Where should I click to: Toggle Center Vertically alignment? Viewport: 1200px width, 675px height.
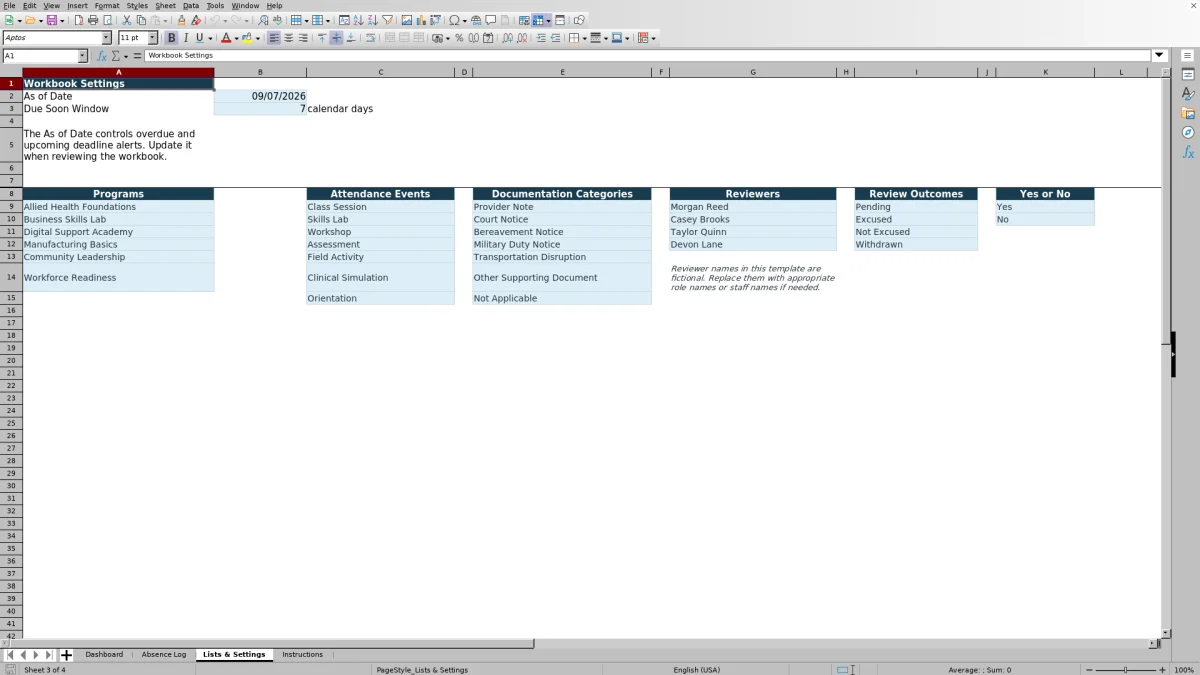click(336, 38)
